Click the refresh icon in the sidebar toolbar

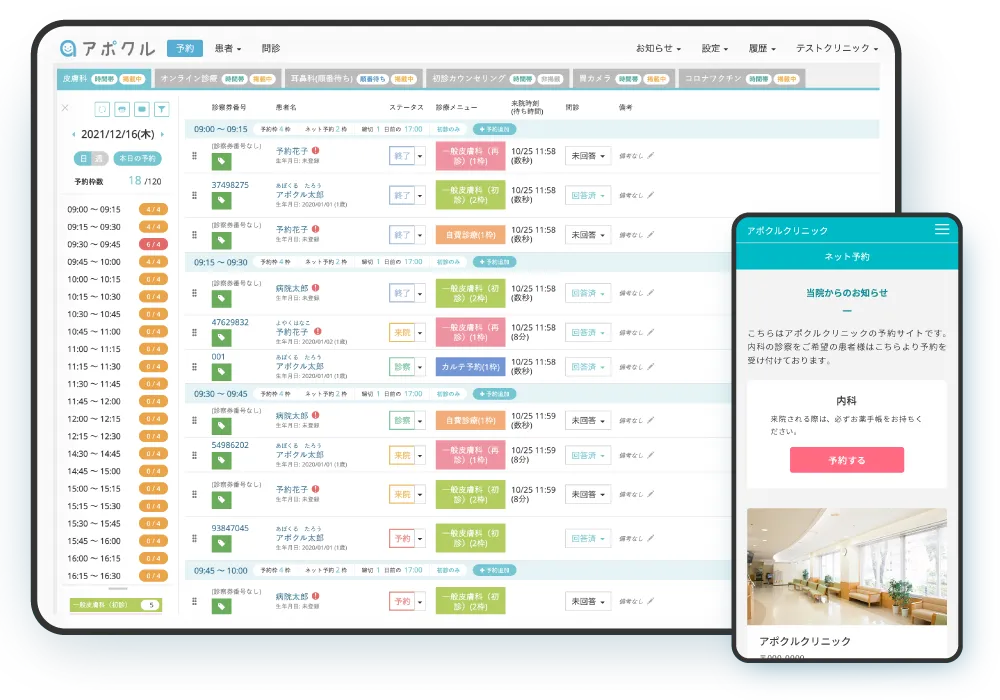(x=101, y=109)
